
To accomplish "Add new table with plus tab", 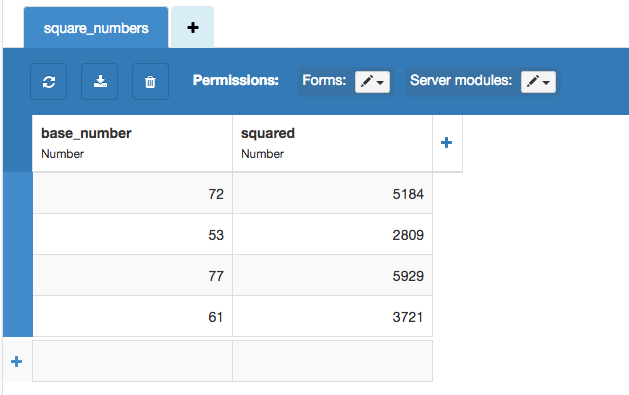I will point(193,27).
